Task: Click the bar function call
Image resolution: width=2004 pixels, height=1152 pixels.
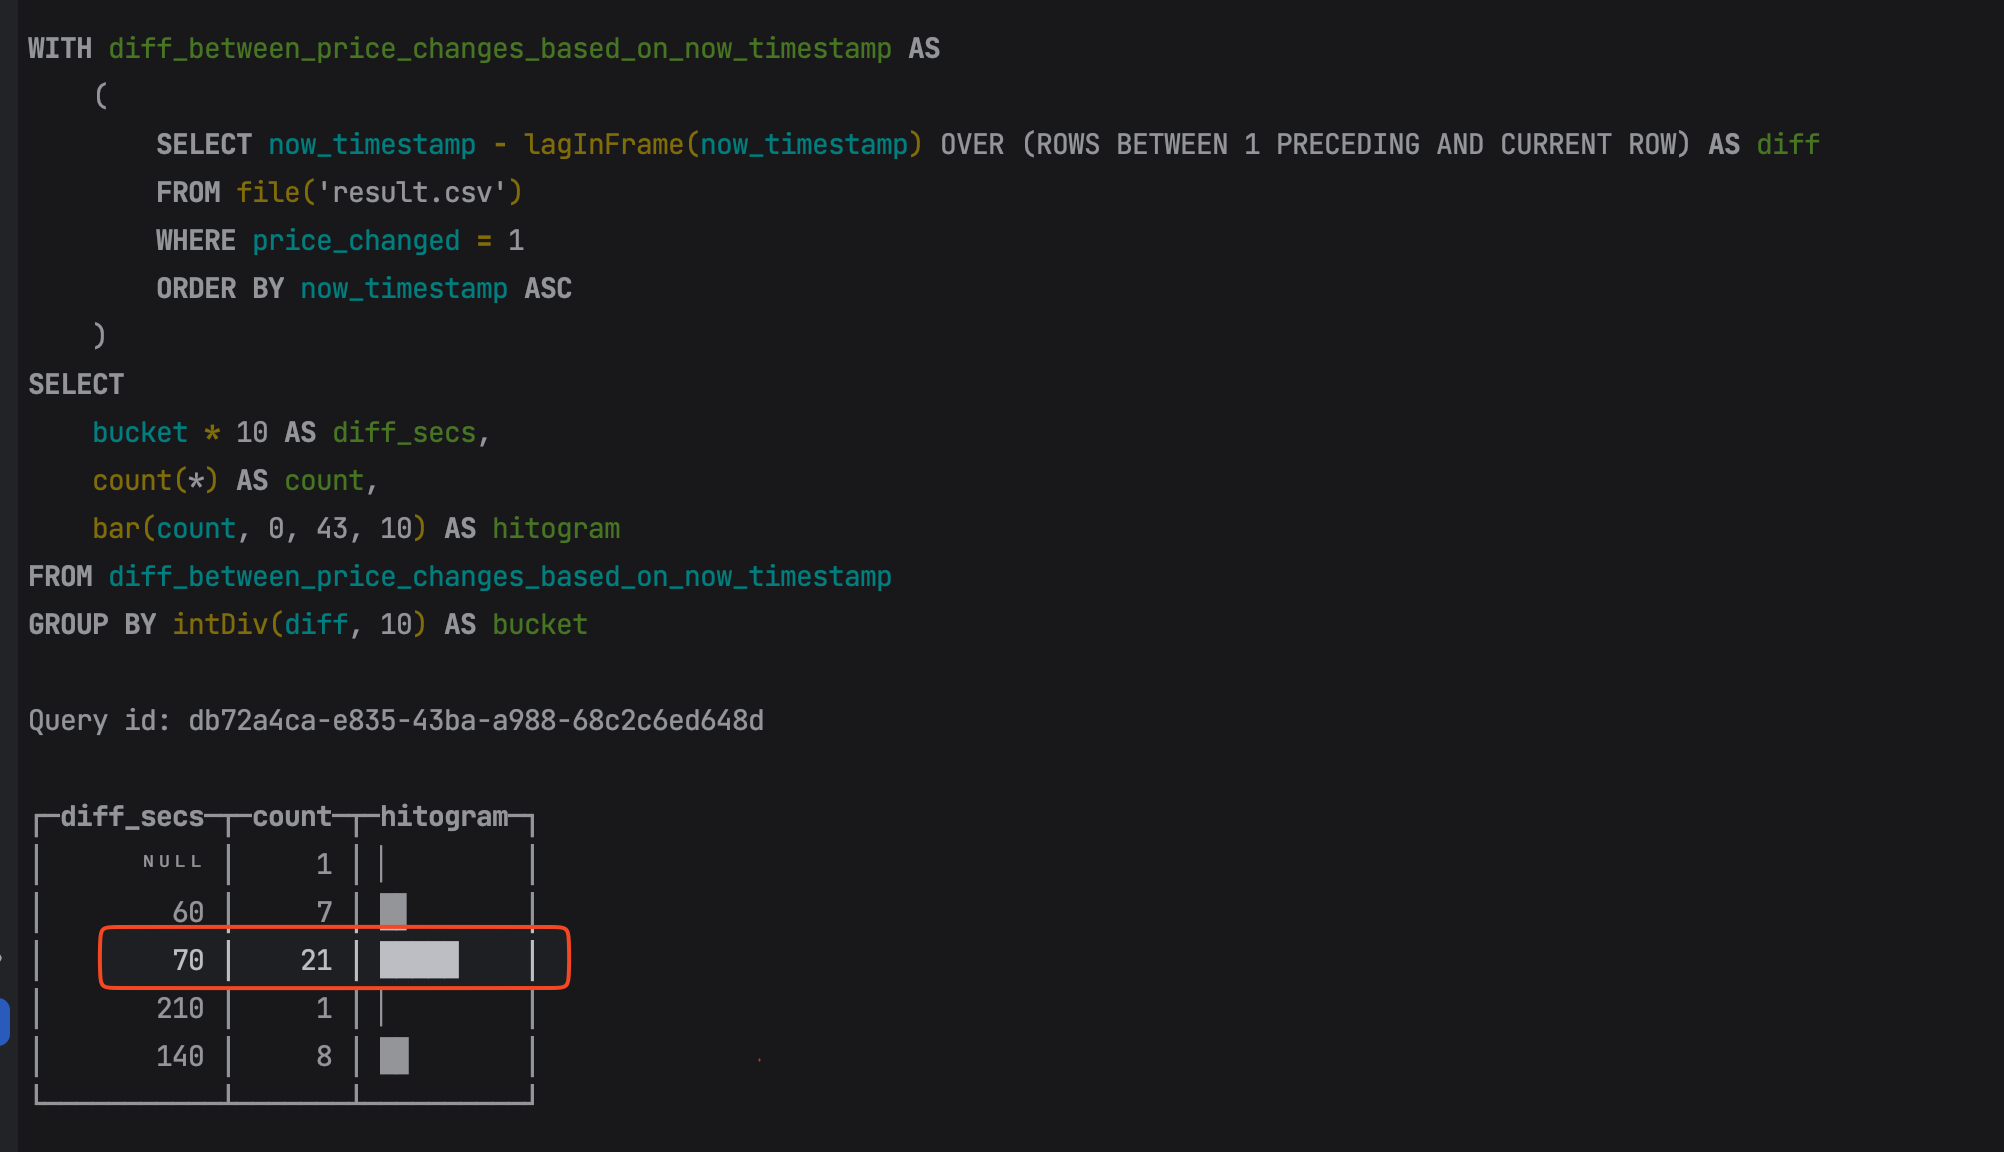Action: (x=116, y=528)
